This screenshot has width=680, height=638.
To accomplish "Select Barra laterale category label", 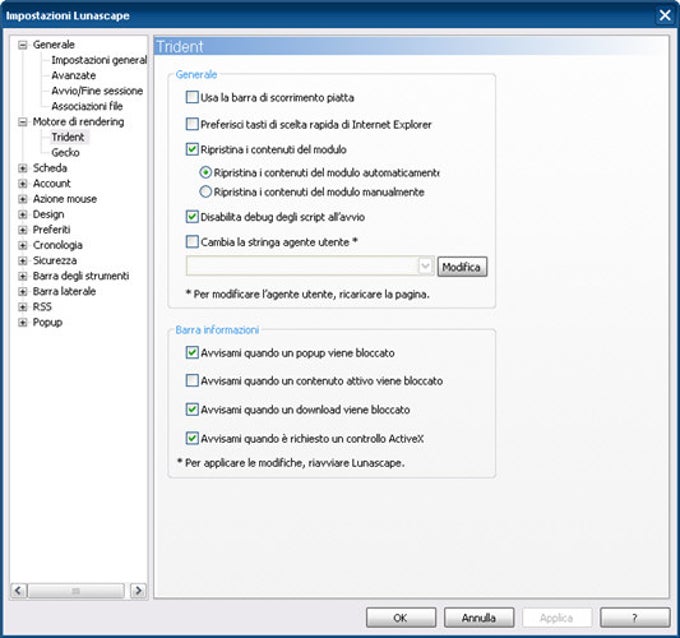I will pyautogui.click(x=64, y=291).
